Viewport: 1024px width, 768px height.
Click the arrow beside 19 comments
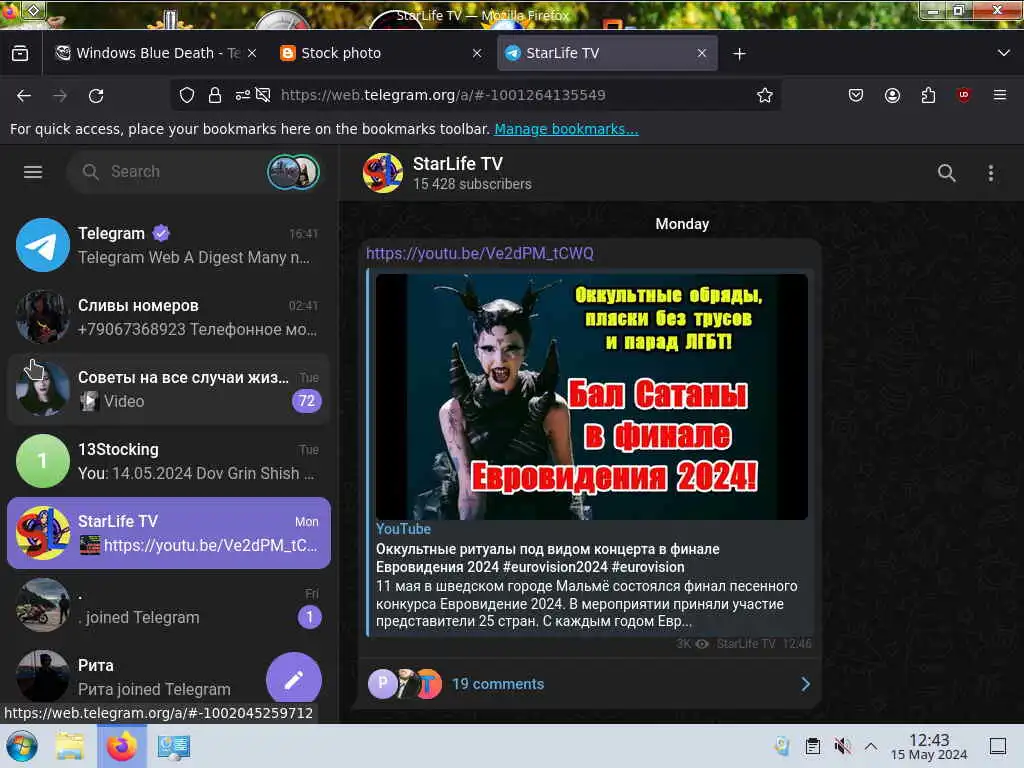805,684
